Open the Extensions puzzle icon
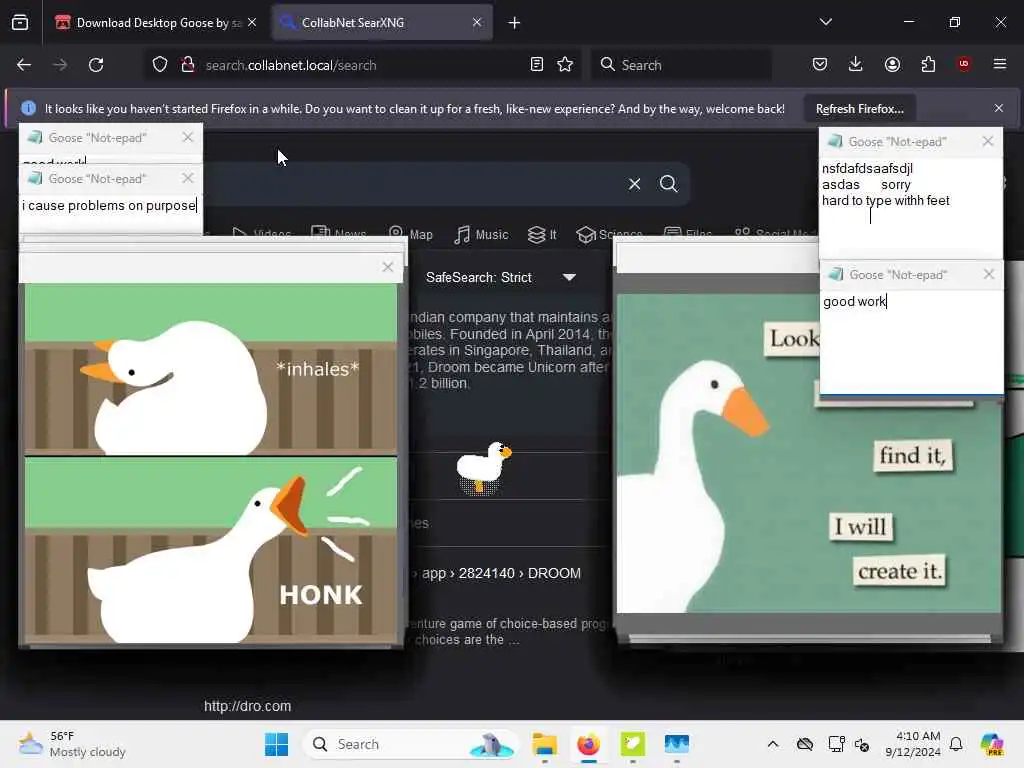Viewport: 1024px width, 768px height. pyautogui.click(x=928, y=65)
